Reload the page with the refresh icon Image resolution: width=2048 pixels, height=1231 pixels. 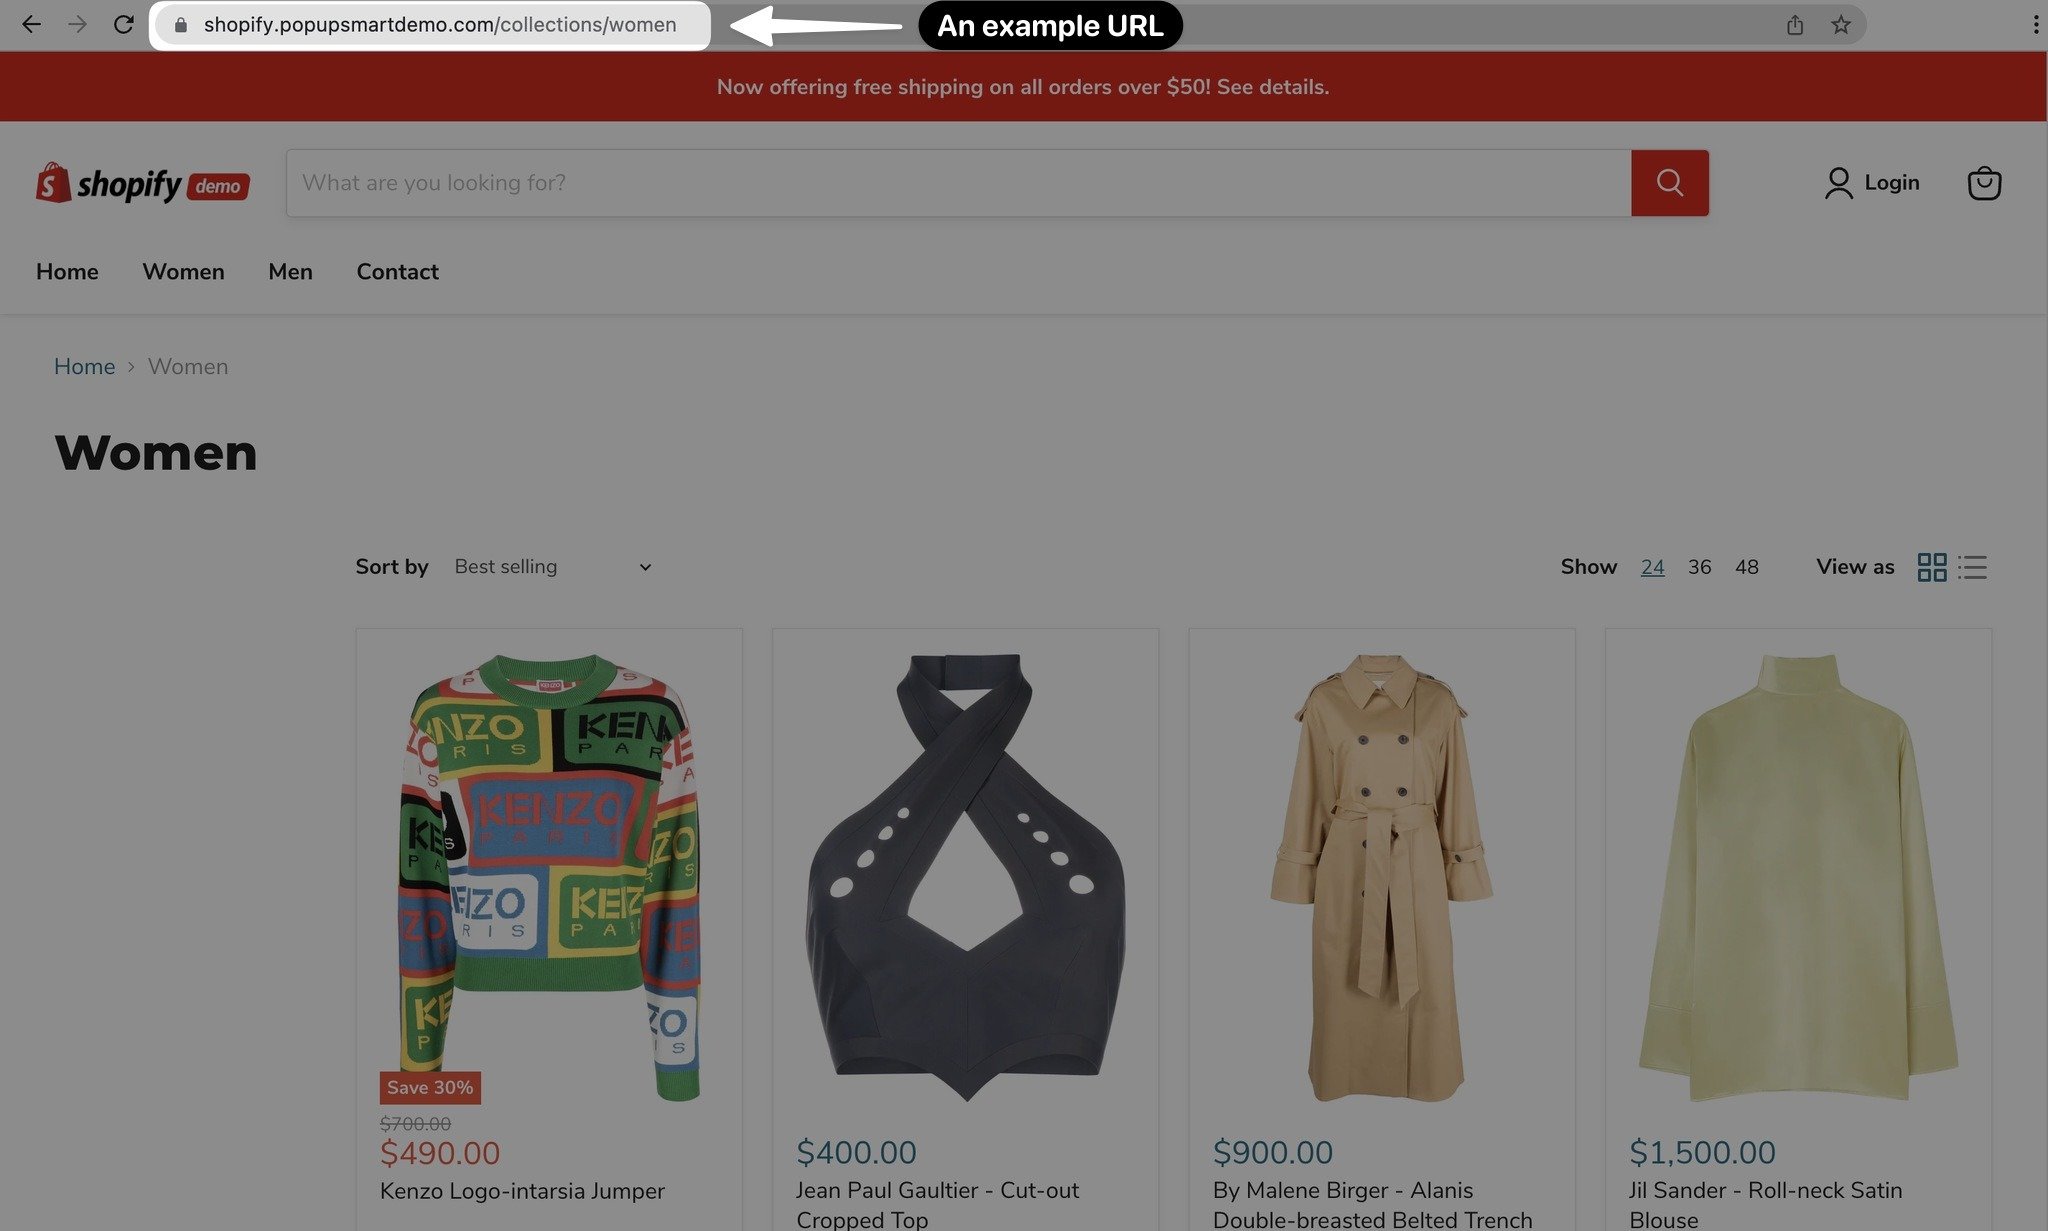click(123, 24)
